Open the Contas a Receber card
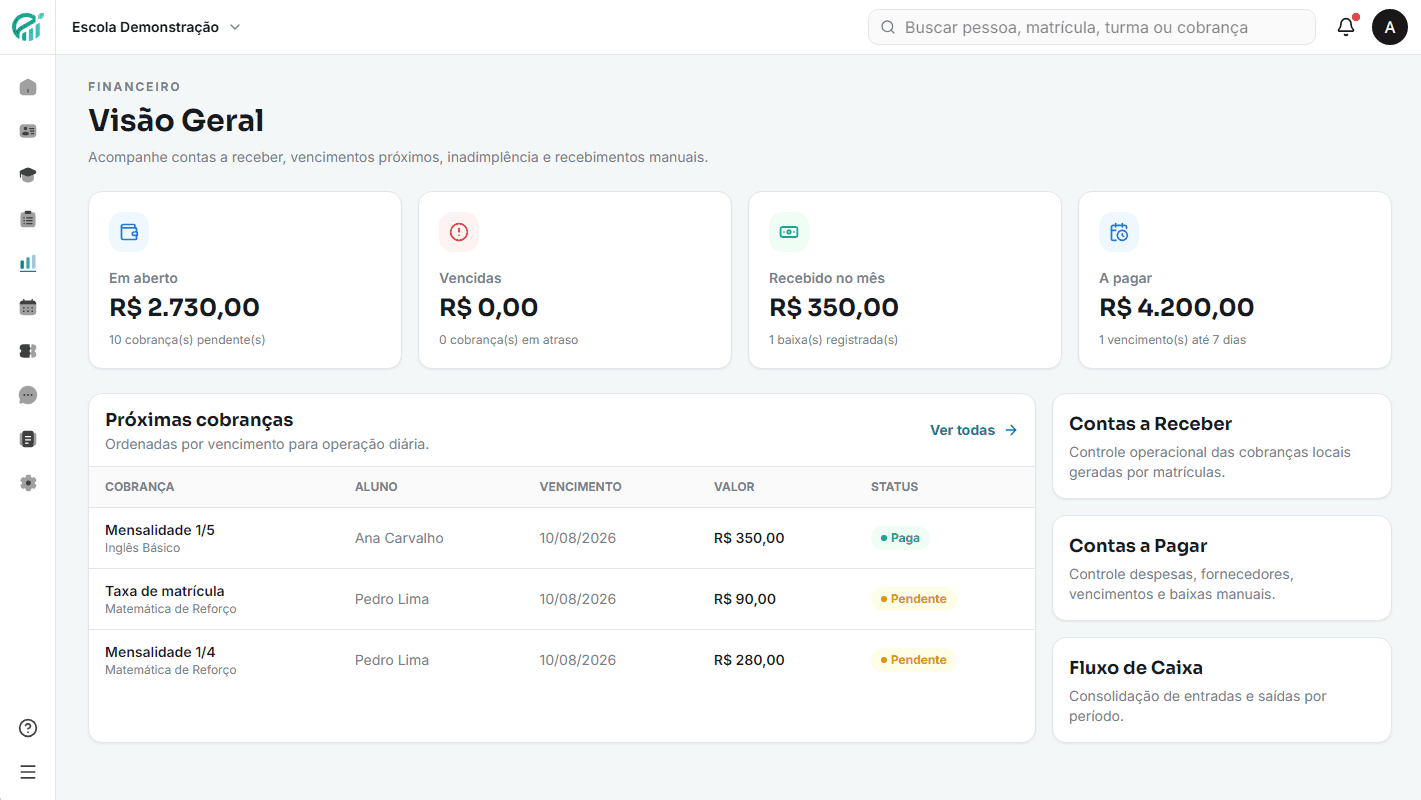 coord(1222,446)
